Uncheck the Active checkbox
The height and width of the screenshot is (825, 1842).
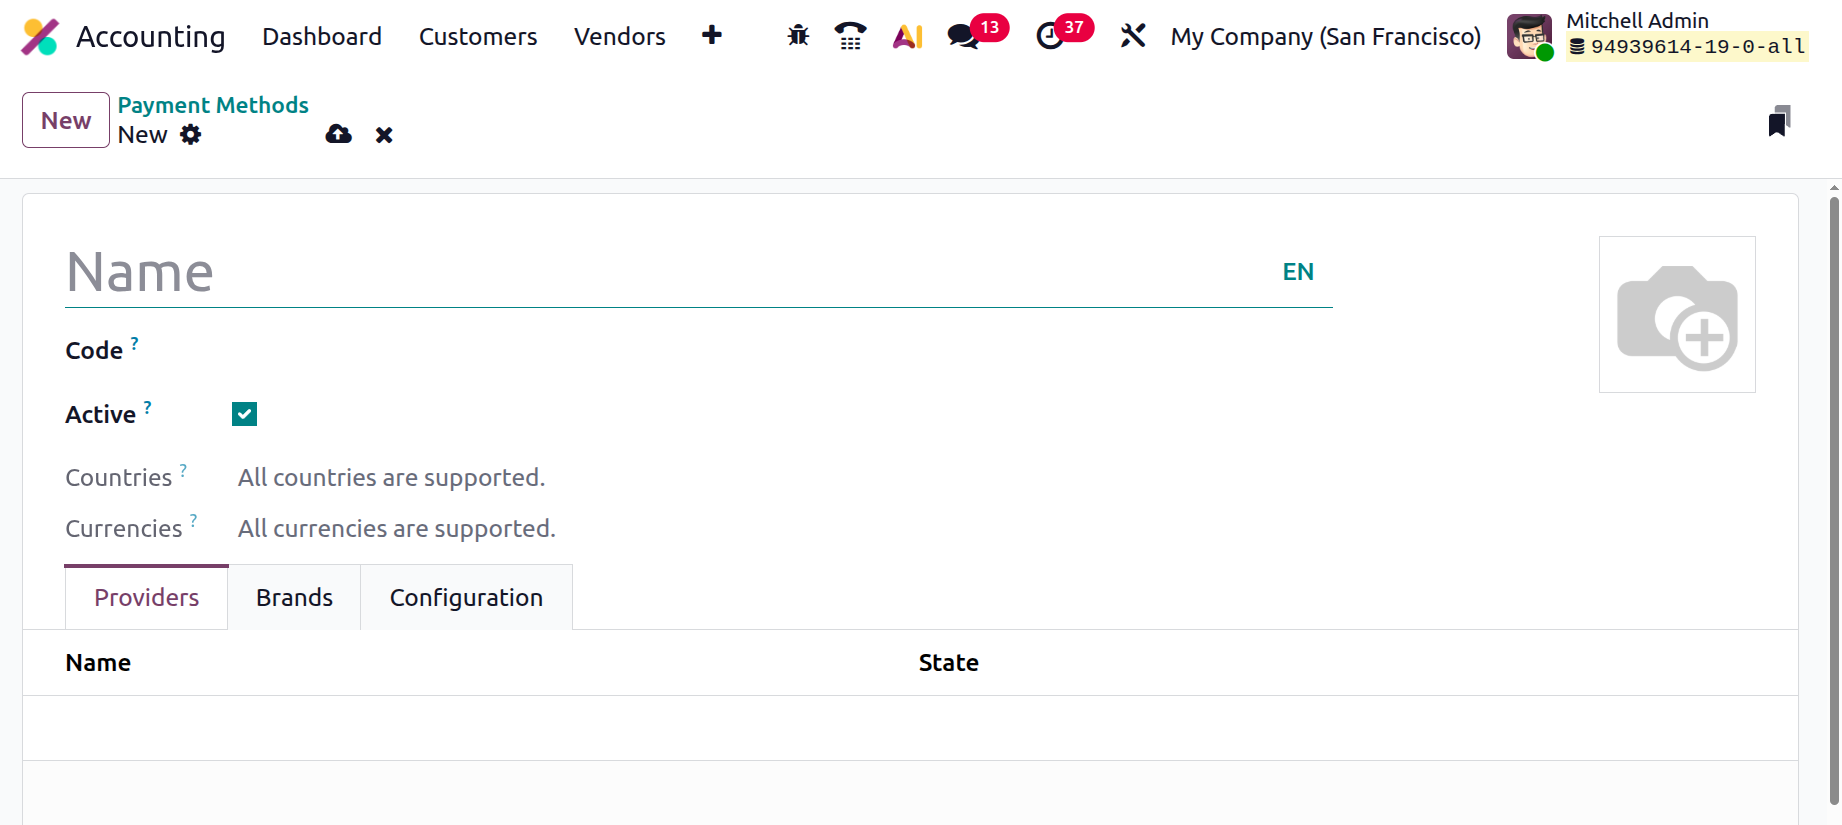point(245,414)
